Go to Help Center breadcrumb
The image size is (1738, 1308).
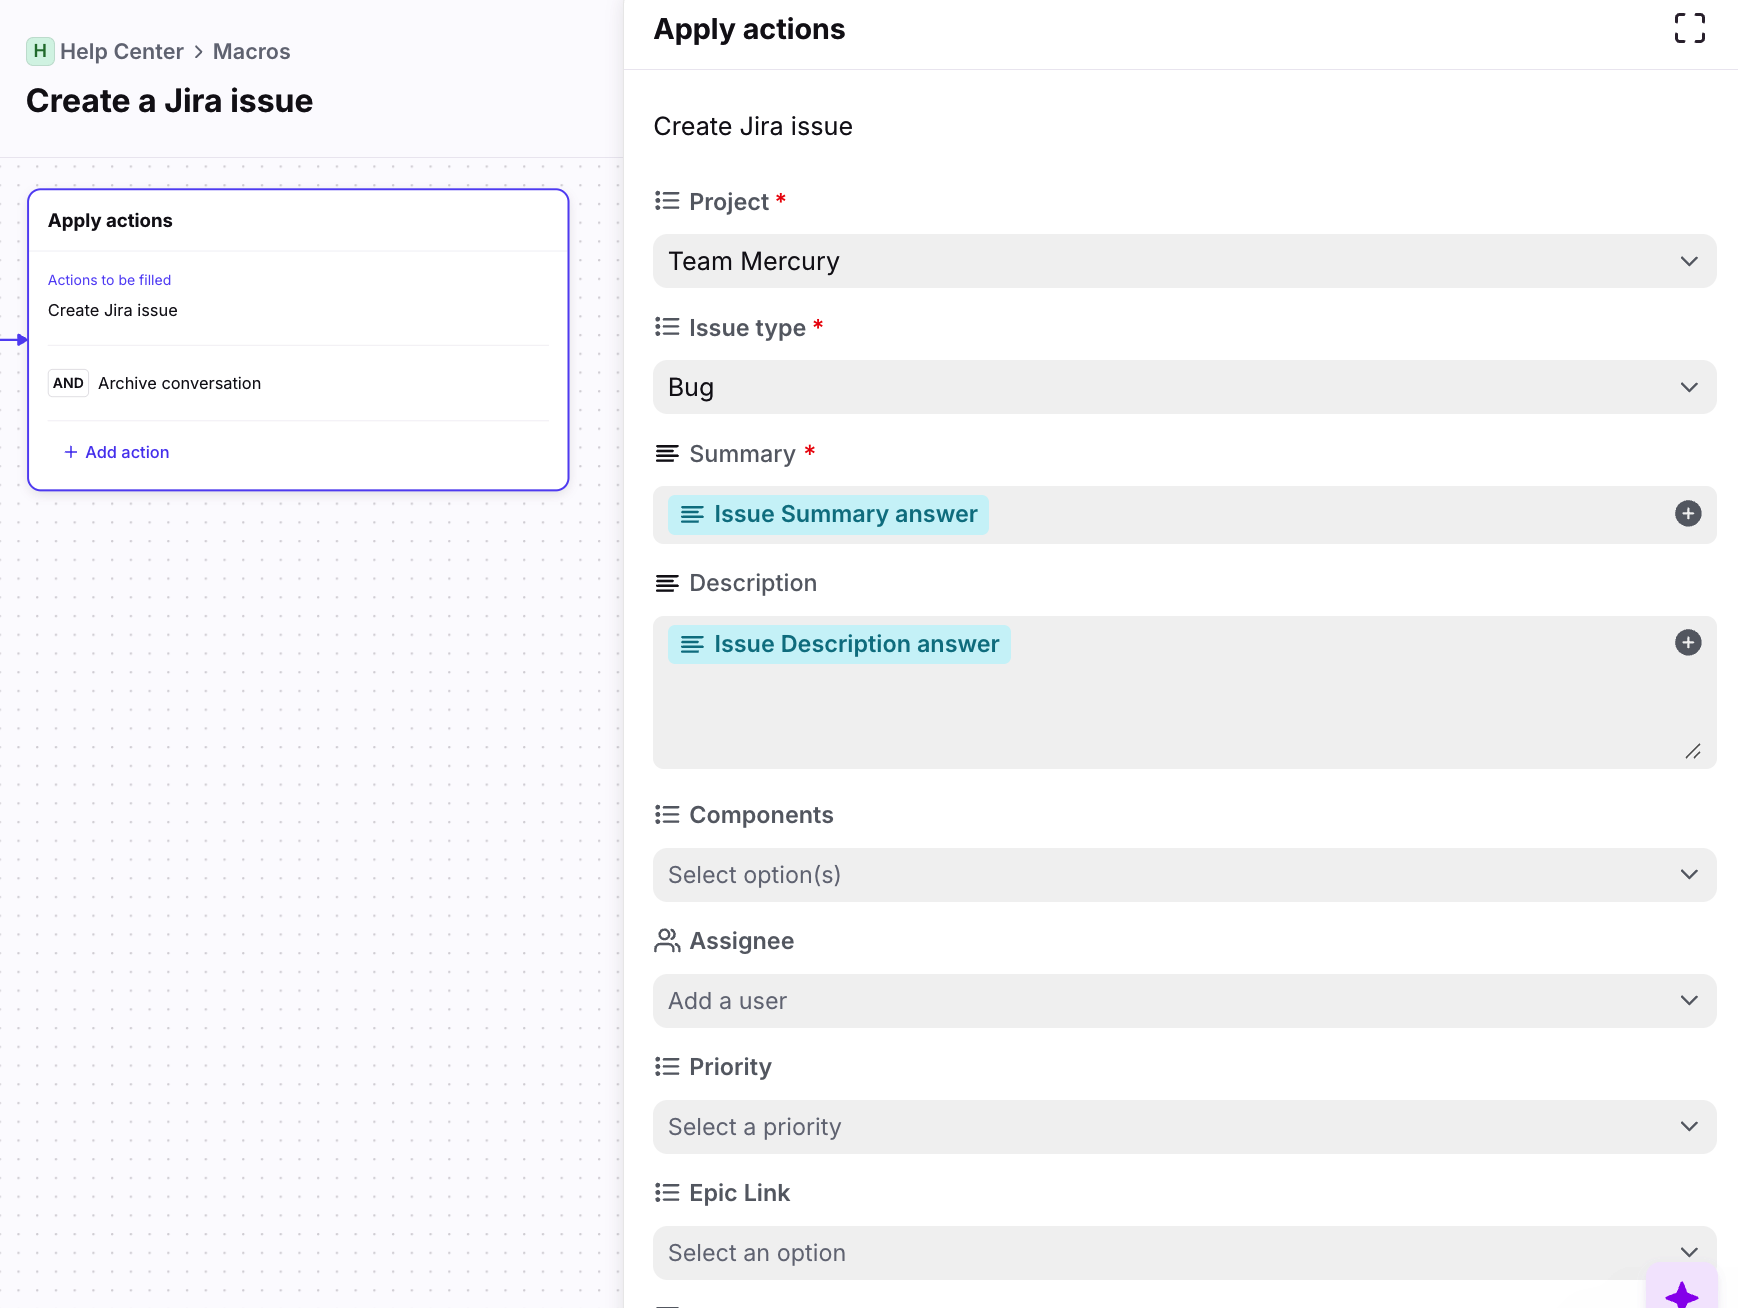pyautogui.click(x=122, y=52)
